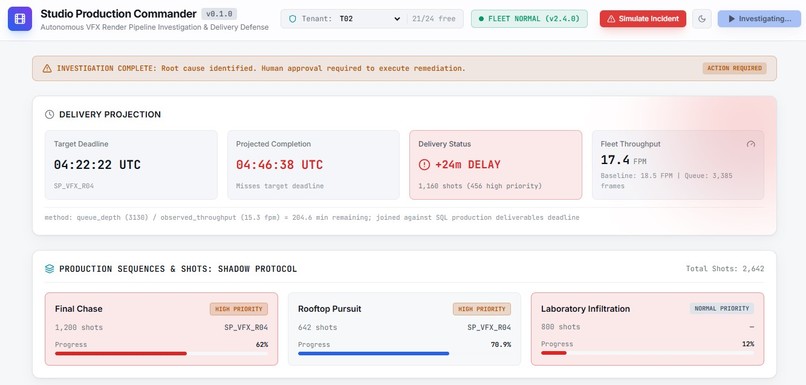
Task: Click the warning triangle in the investigation banner
Action: click(x=47, y=68)
